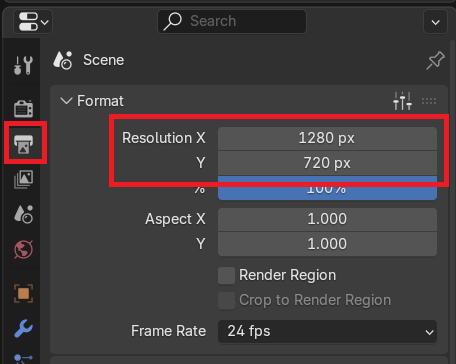Open the editor type dropdown
Image resolution: width=456 pixels, height=364 pixels.
[33, 22]
